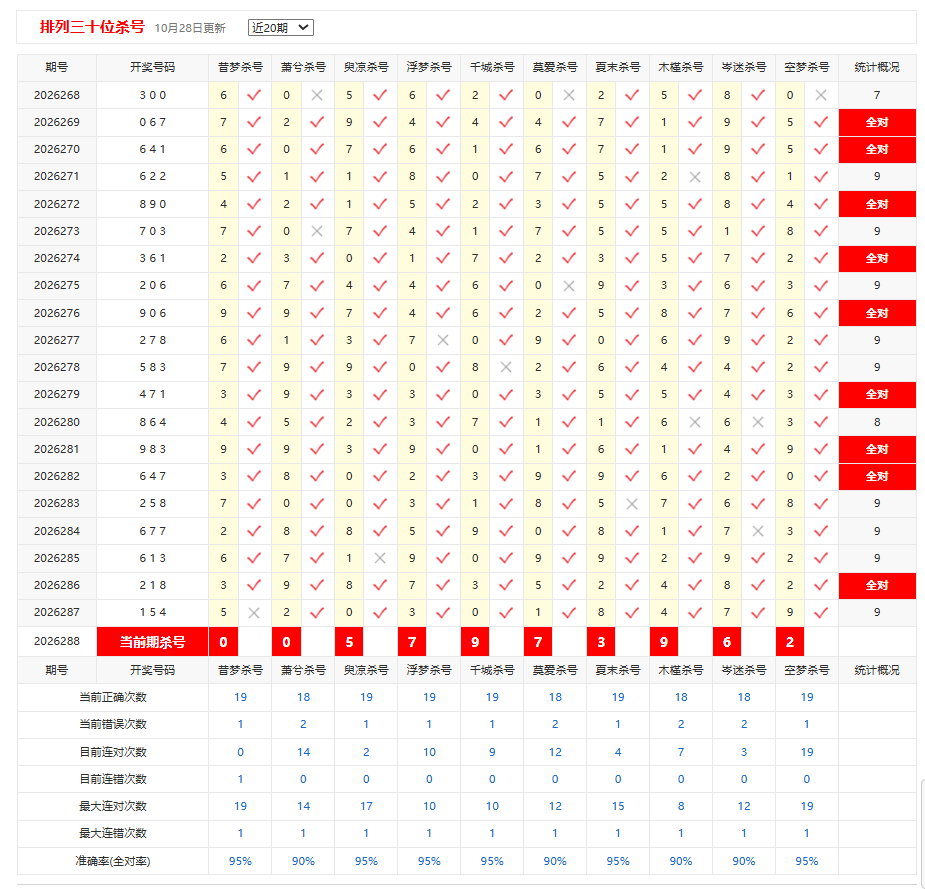The width and height of the screenshot is (925, 889).
Task: Click the red number 3 box in row 2026288
Action: (x=601, y=642)
